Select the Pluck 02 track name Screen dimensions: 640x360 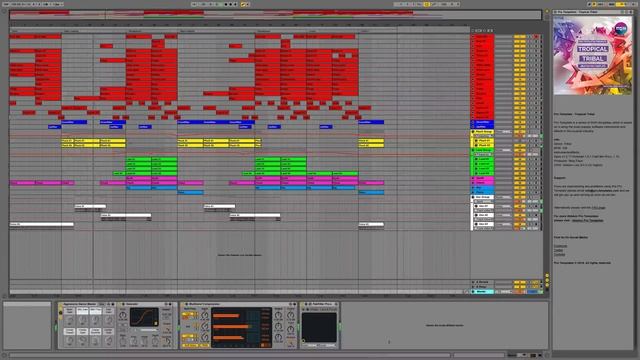[x=484, y=145]
